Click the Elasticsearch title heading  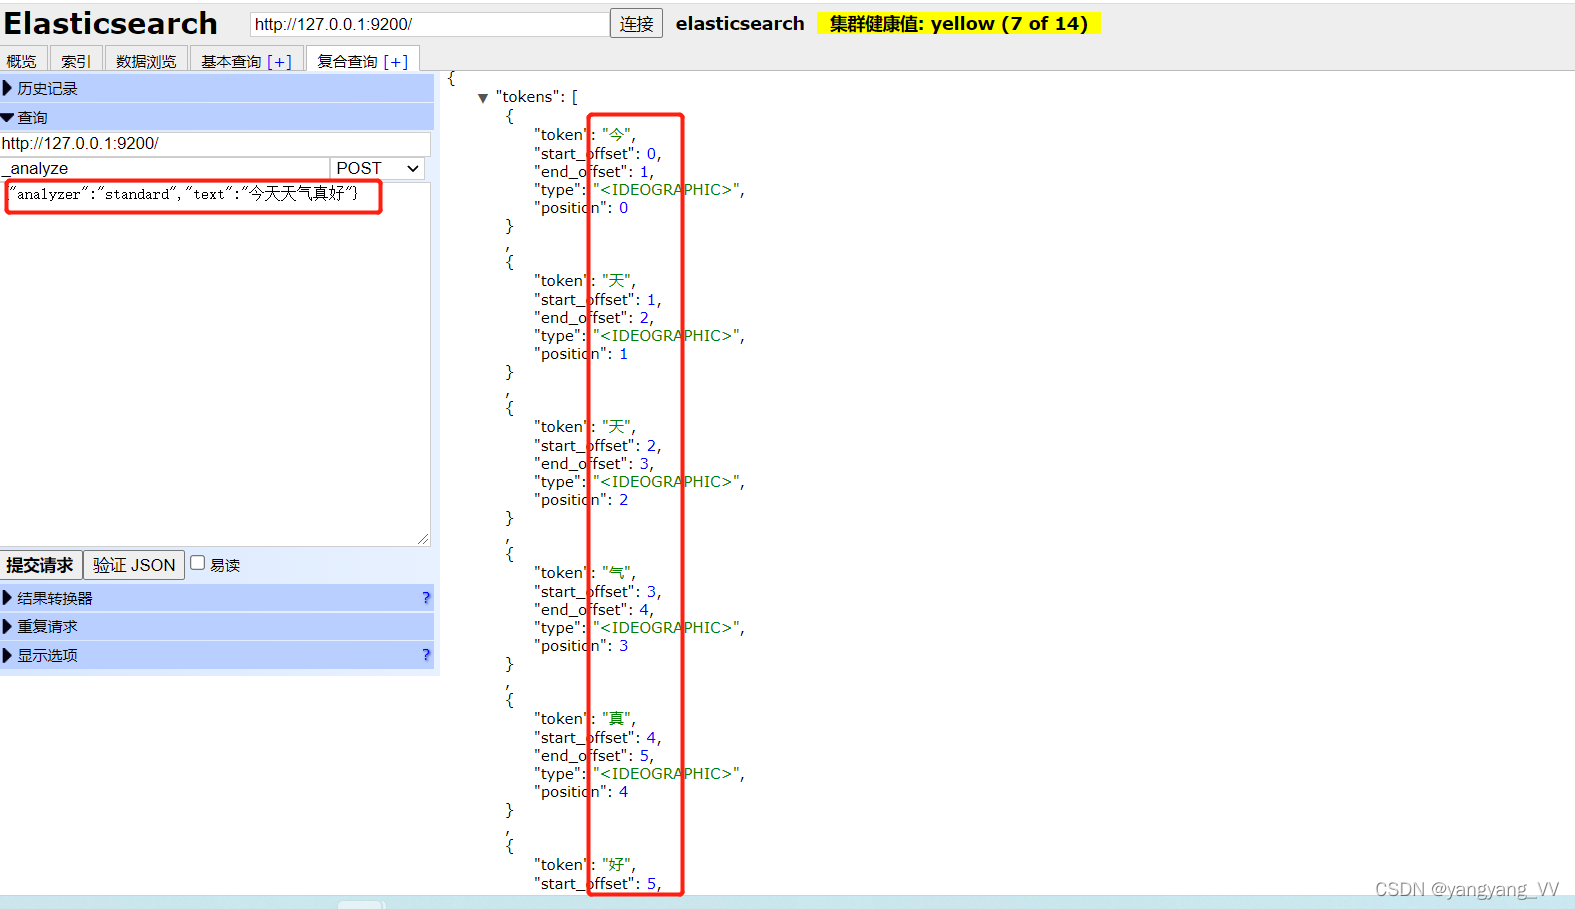point(111,23)
